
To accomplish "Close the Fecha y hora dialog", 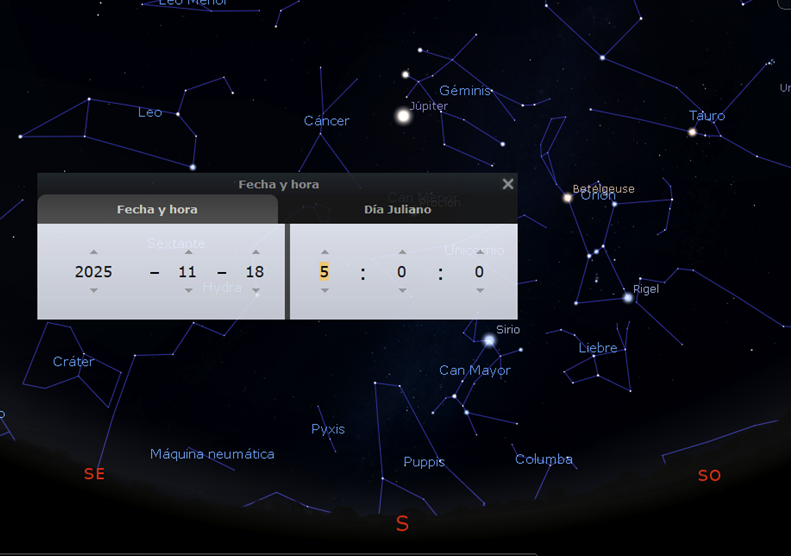I will point(508,184).
